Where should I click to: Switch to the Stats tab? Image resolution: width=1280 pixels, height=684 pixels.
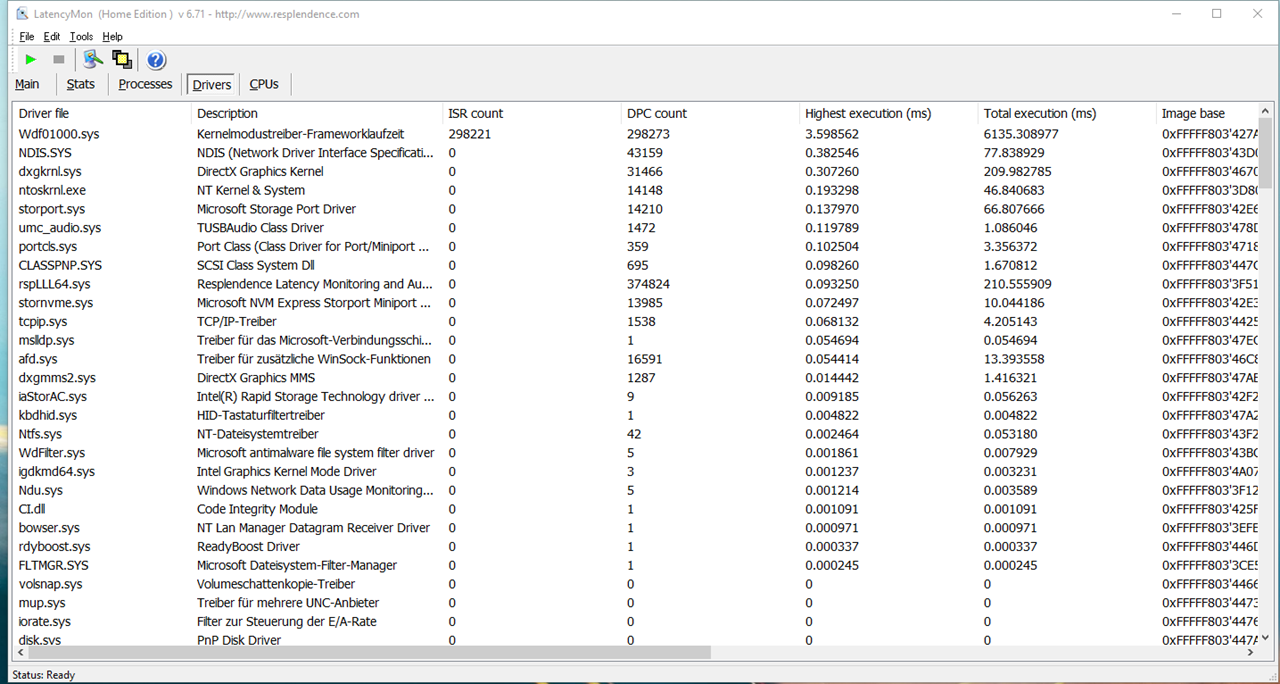click(x=81, y=84)
